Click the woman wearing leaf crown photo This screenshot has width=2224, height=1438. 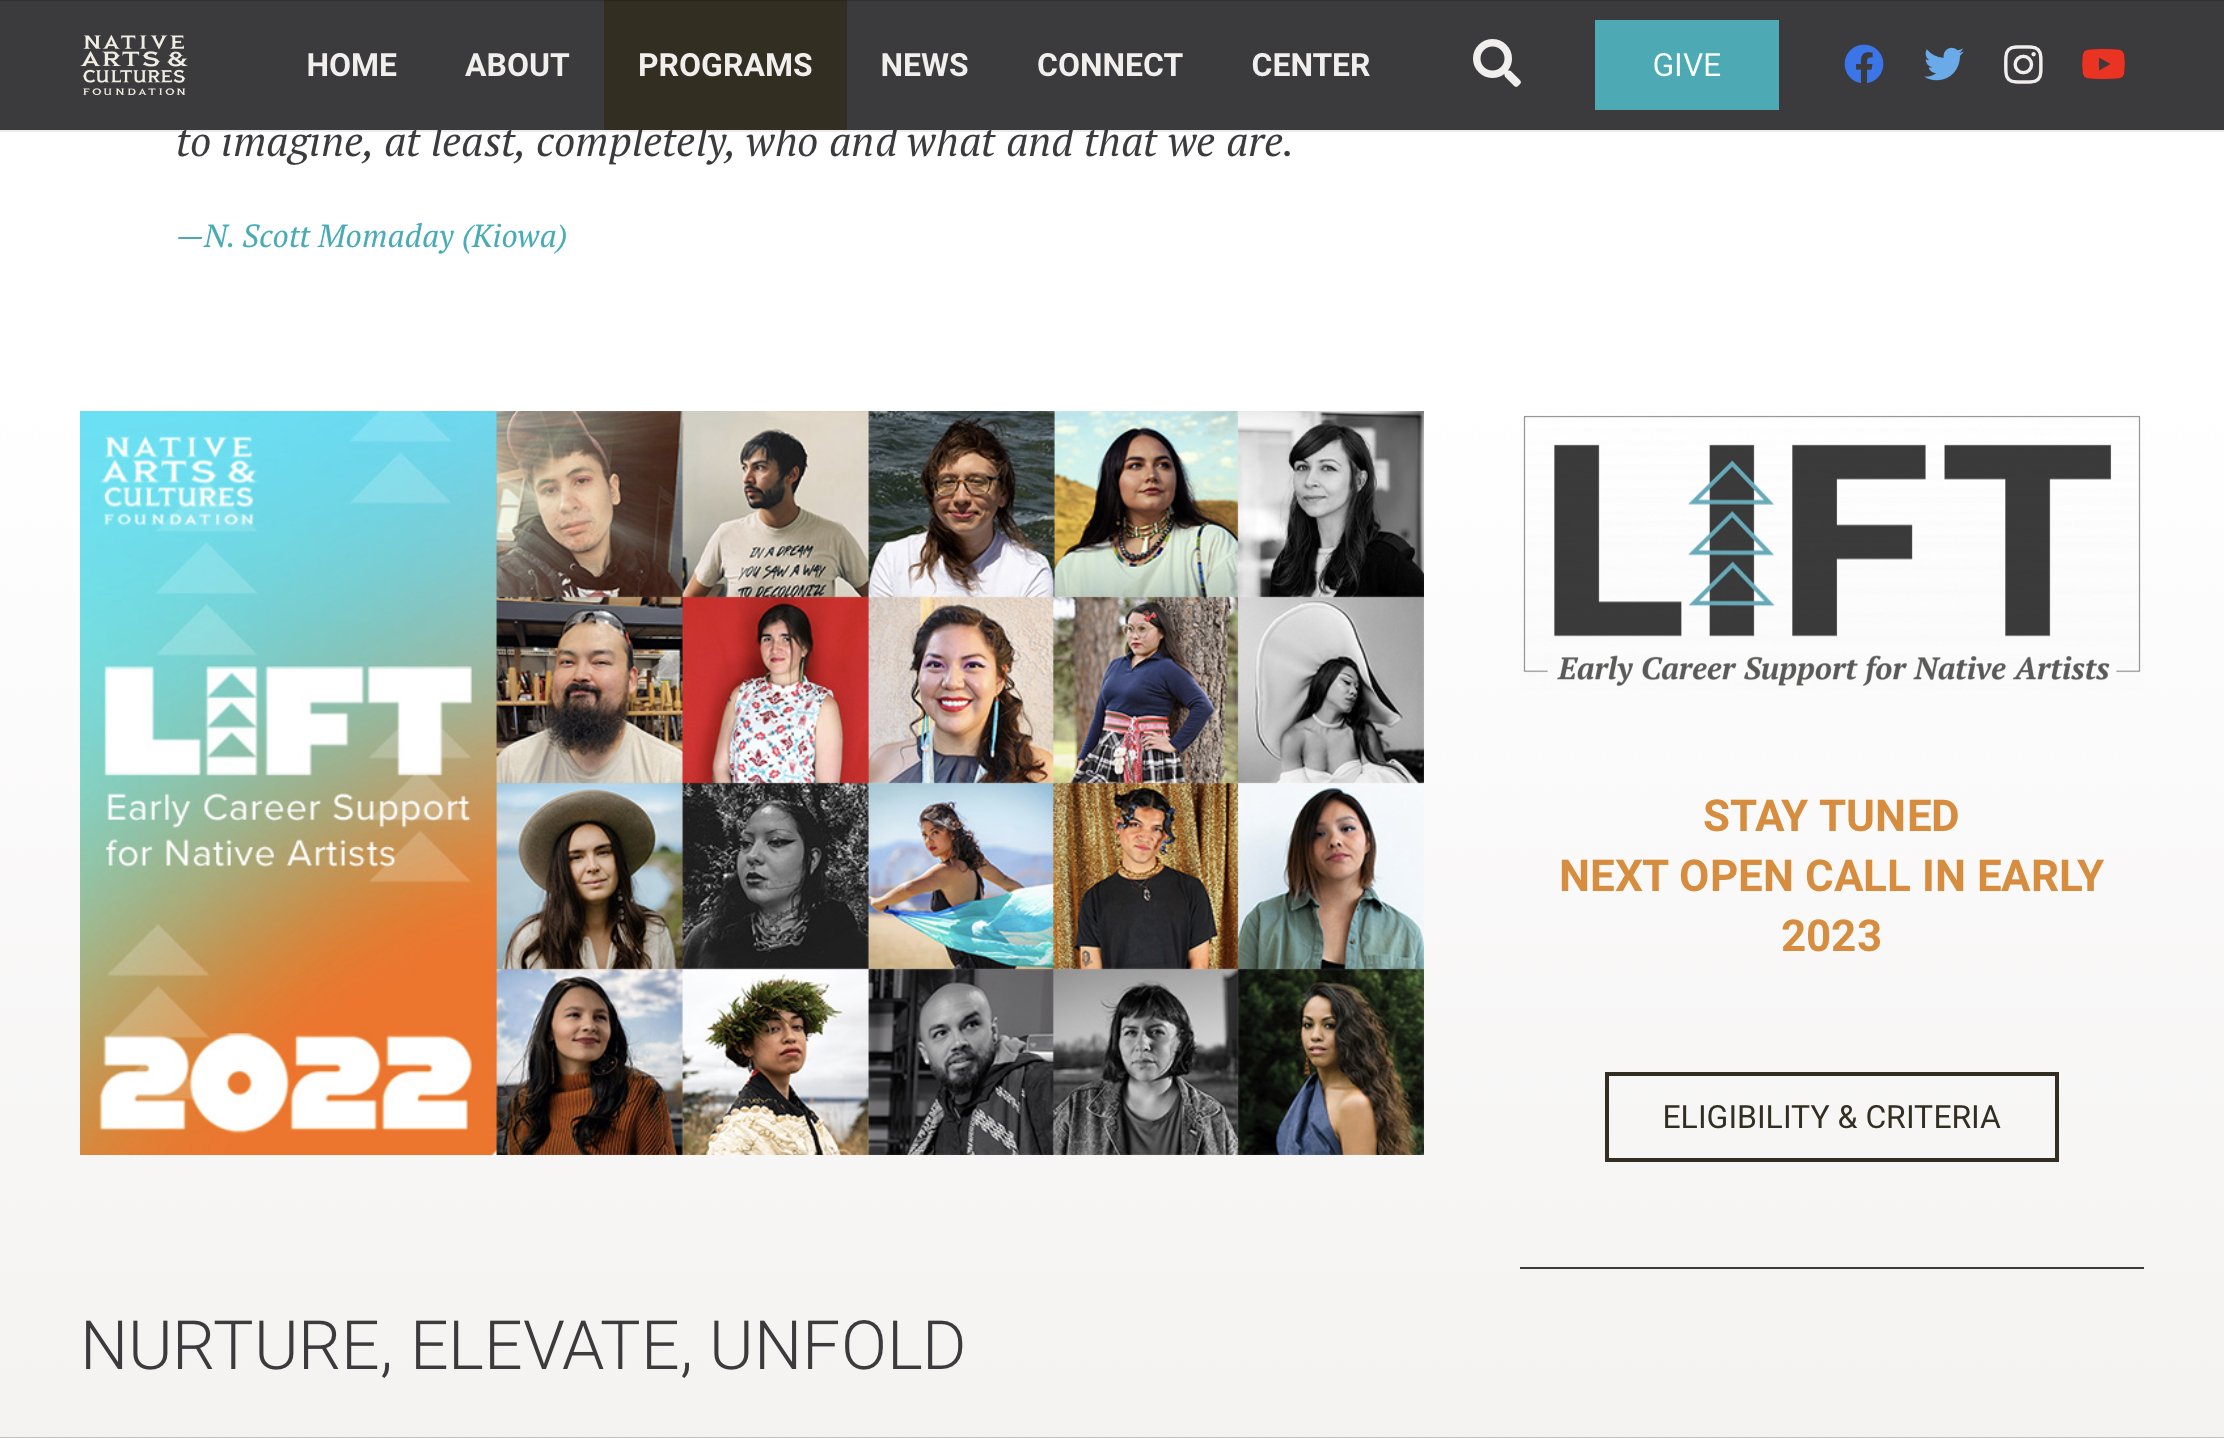(x=775, y=1062)
